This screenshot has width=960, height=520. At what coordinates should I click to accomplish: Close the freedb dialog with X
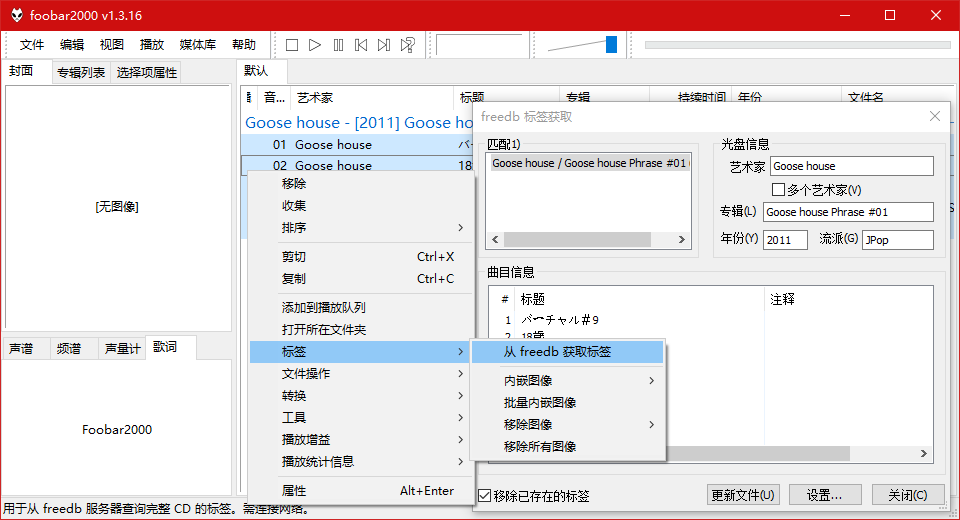coord(935,117)
